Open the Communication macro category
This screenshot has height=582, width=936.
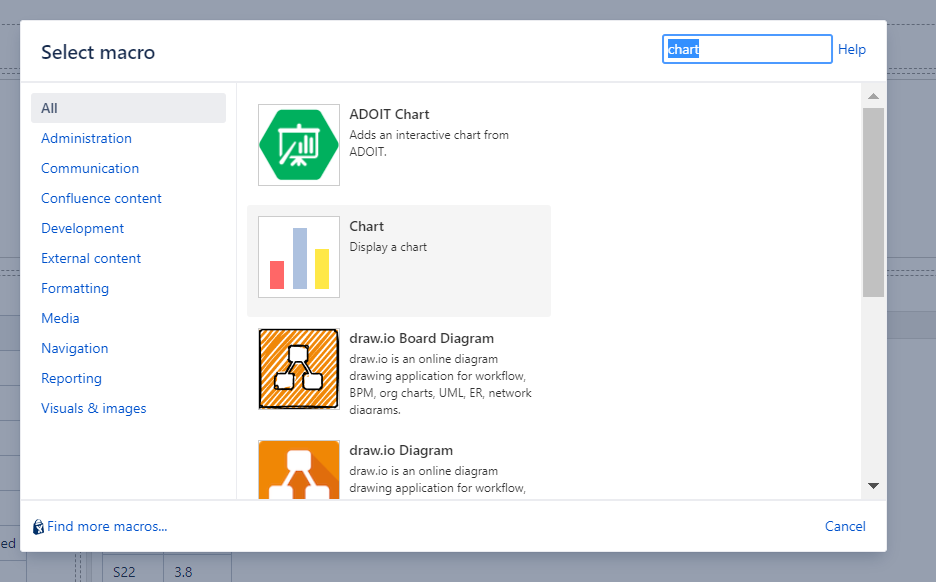point(90,168)
